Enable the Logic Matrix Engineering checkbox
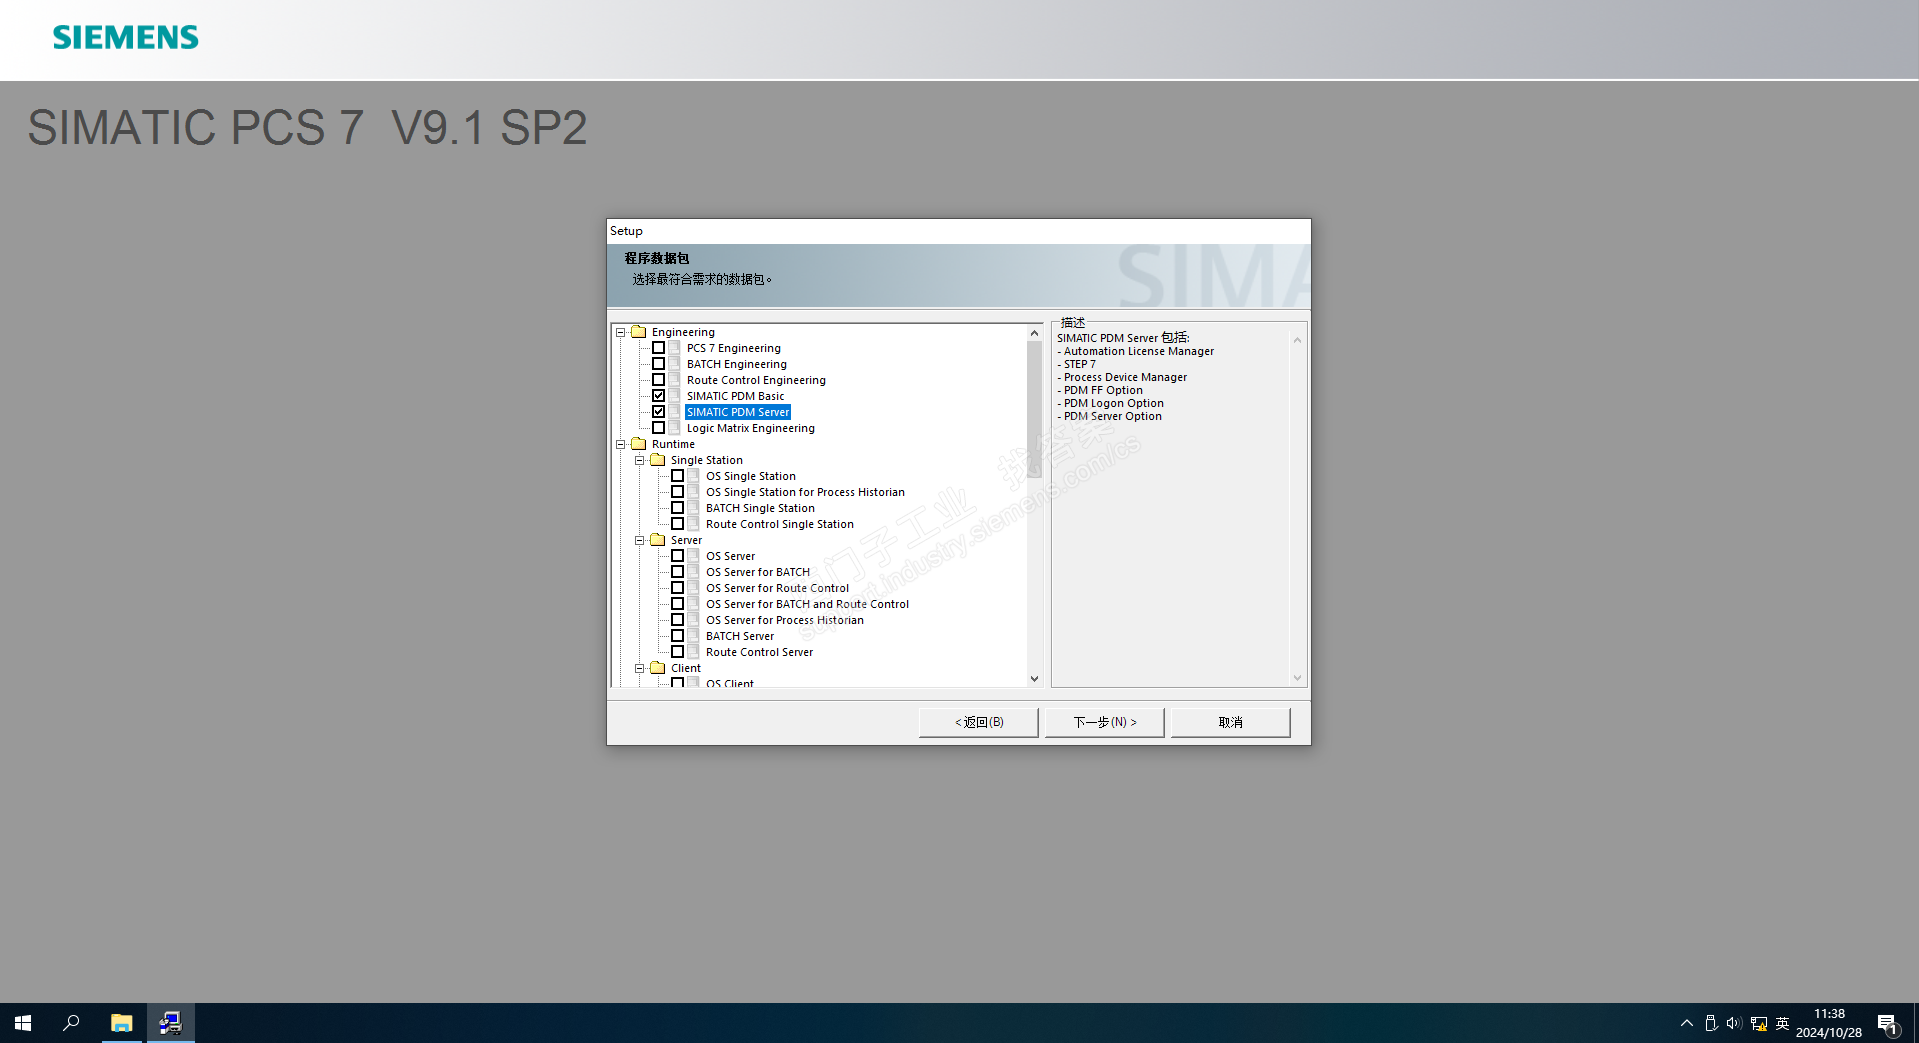 click(x=659, y=428)
